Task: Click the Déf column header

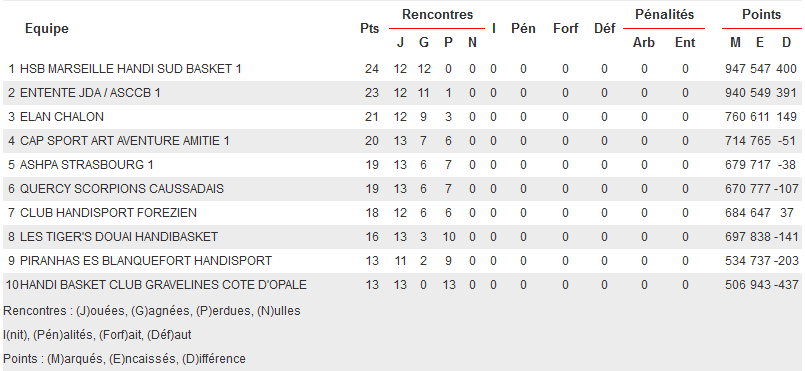Action: pos(604,29)
